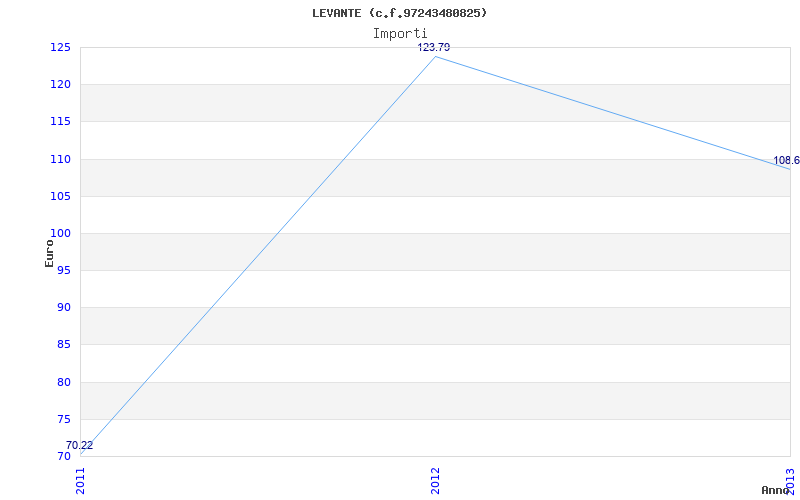Click the 2013 x-axis label
Screen dimensions: 800x500
[x=790, y=481]
